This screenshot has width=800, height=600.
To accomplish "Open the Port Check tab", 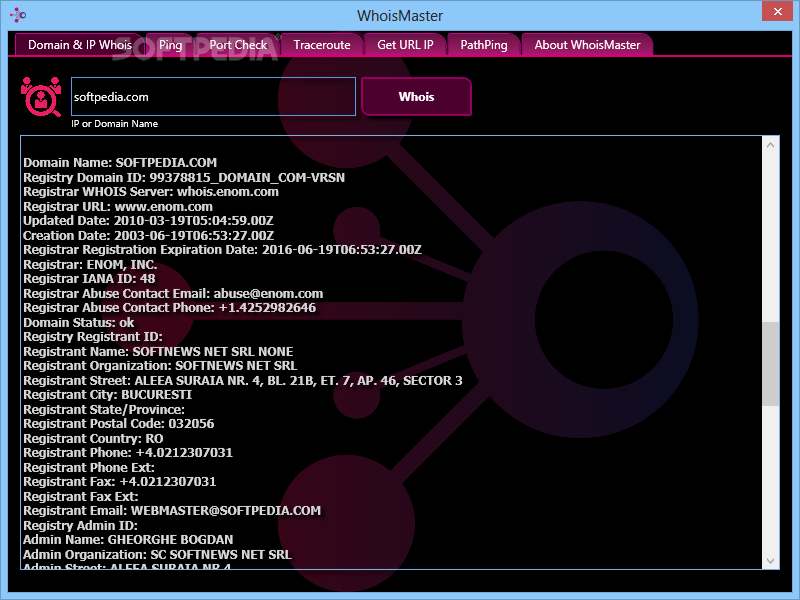I will click(x=238, y=45).
